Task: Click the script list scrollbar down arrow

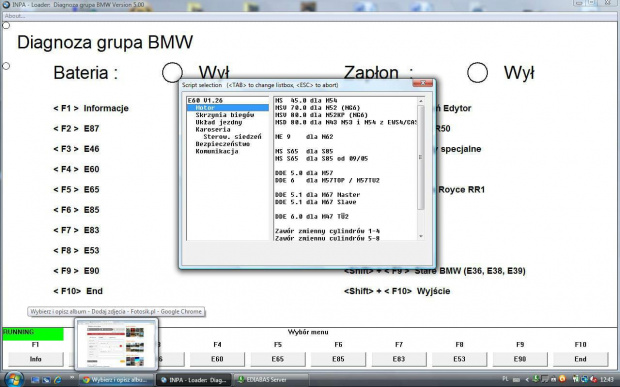Action: point(421,236)
